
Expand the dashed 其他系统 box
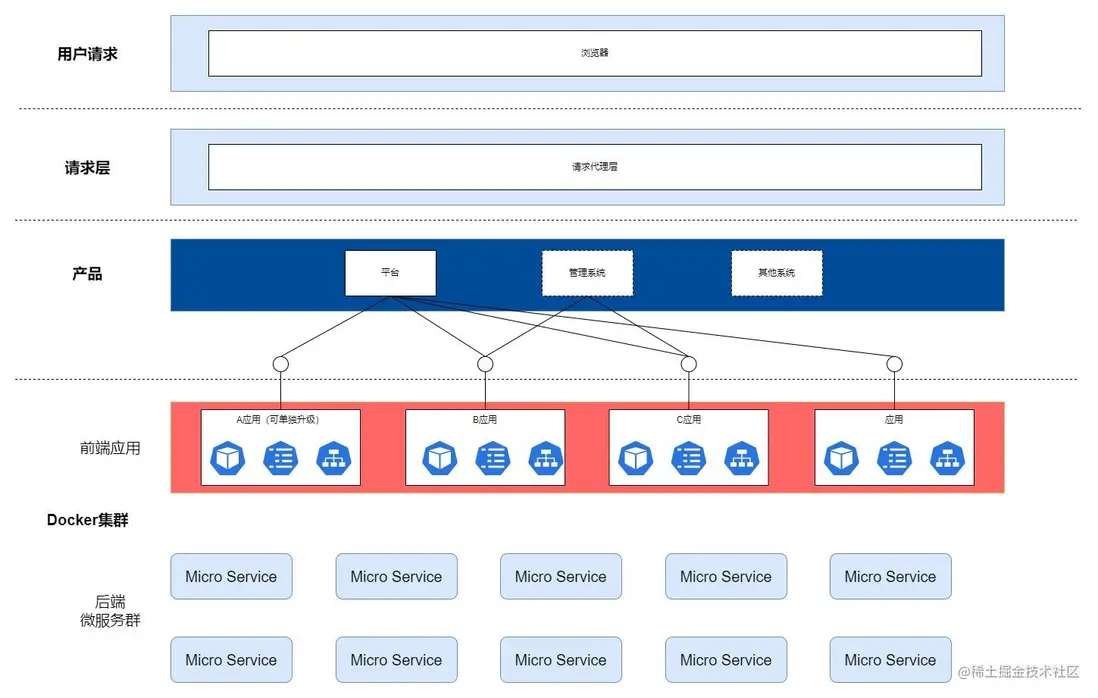777,272
